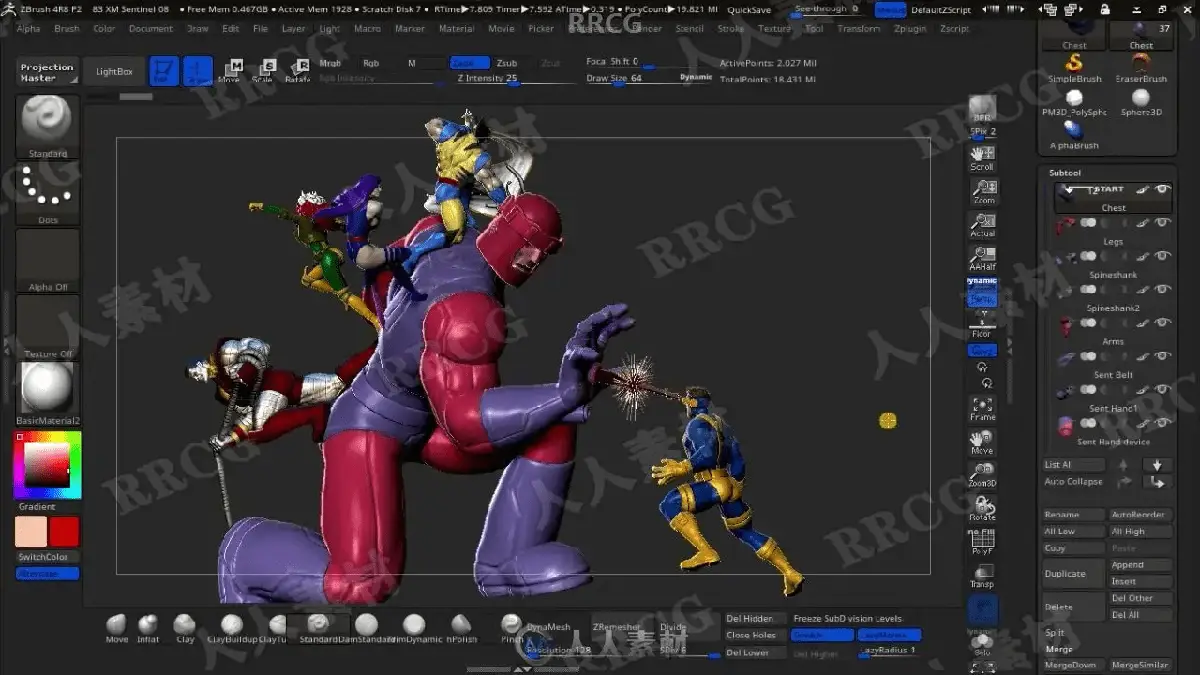The height and width of the screenshot is (675, 1200).
Task: Open the Brush menu
Action: click(66, 29)
